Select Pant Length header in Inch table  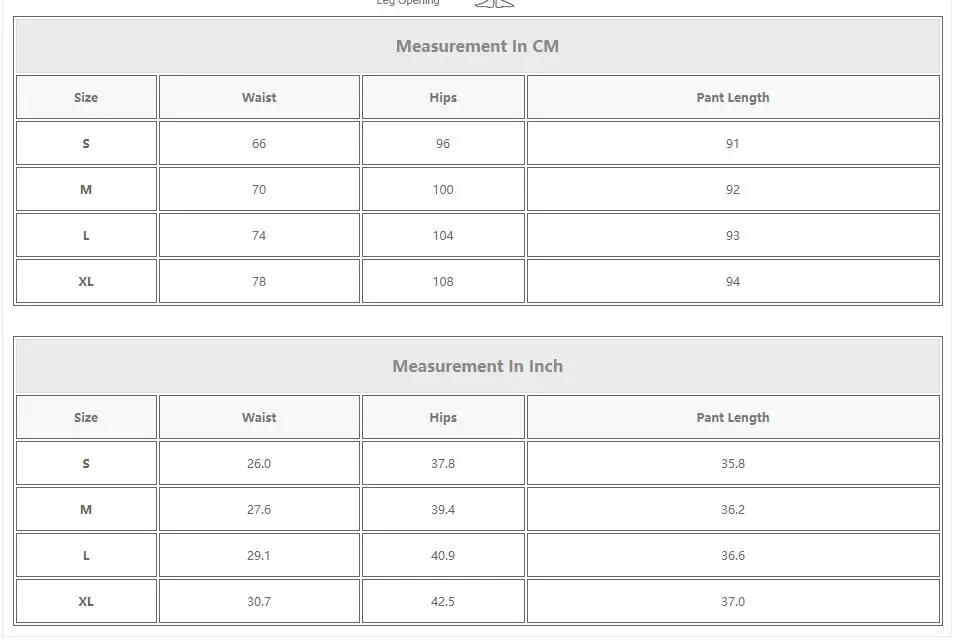point(733,417)
